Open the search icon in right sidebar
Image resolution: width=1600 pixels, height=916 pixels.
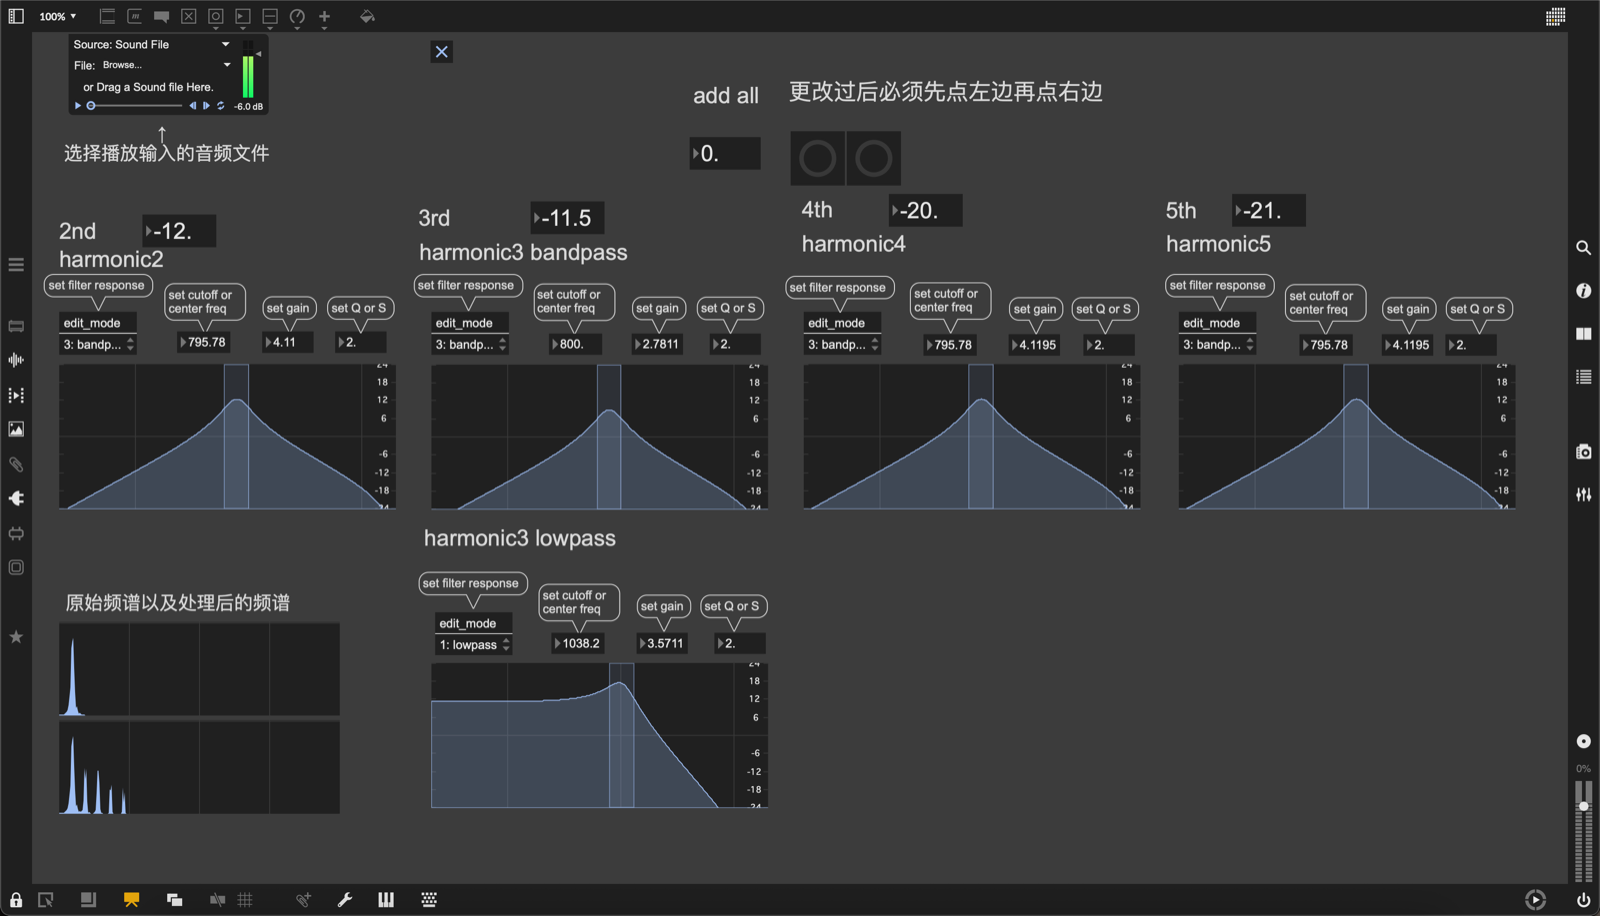(1583, 247)
